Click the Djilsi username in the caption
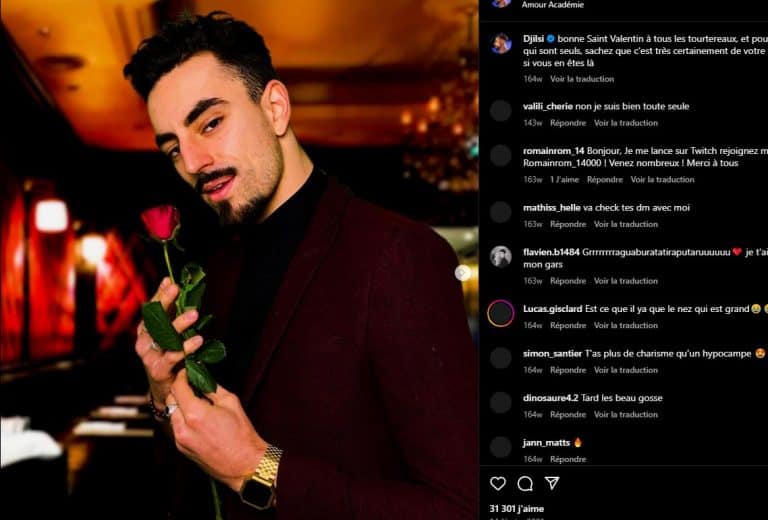768x520 pixels. [x=534, y=39]
